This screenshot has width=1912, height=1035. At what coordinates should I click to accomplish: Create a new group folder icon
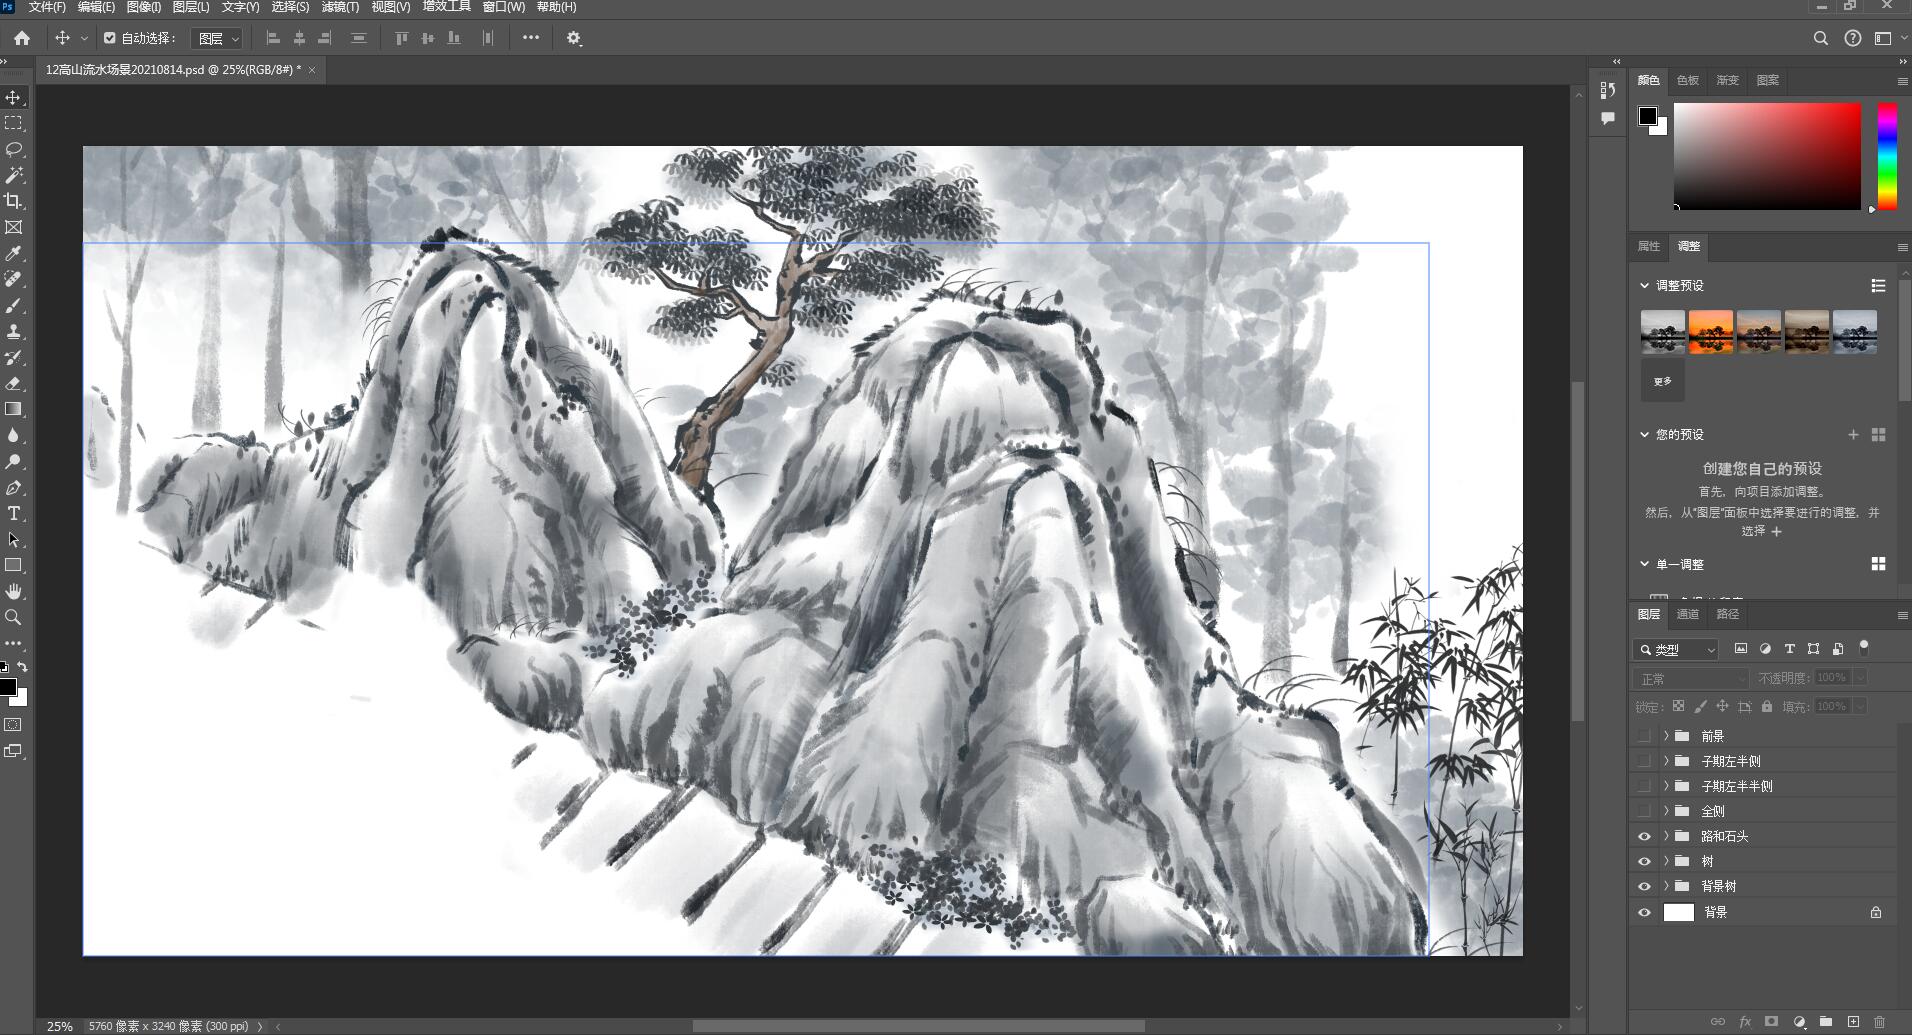pos(1826,1021)
